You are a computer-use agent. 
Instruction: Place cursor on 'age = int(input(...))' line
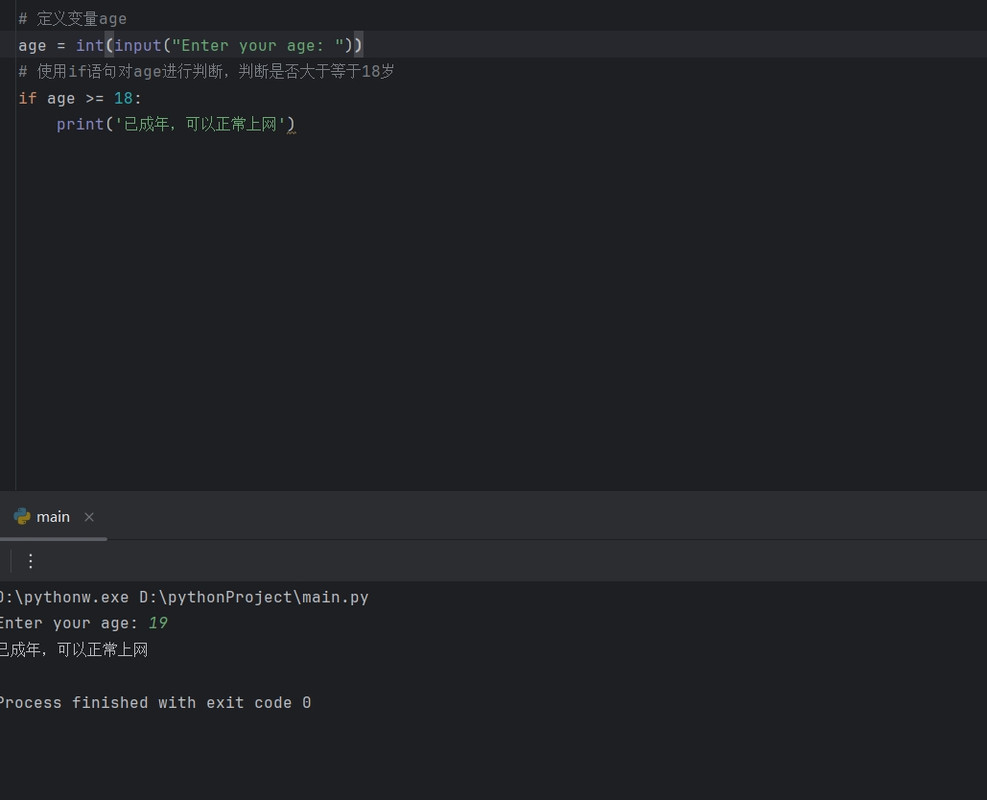[x=190, y=45]
